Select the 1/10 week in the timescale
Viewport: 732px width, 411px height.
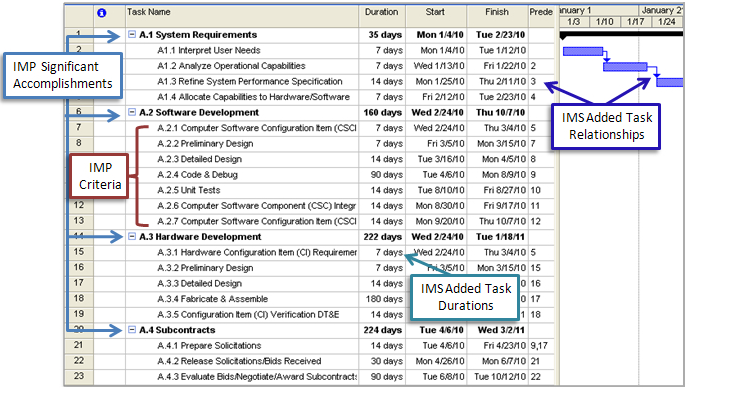click(x=604, y=21)
